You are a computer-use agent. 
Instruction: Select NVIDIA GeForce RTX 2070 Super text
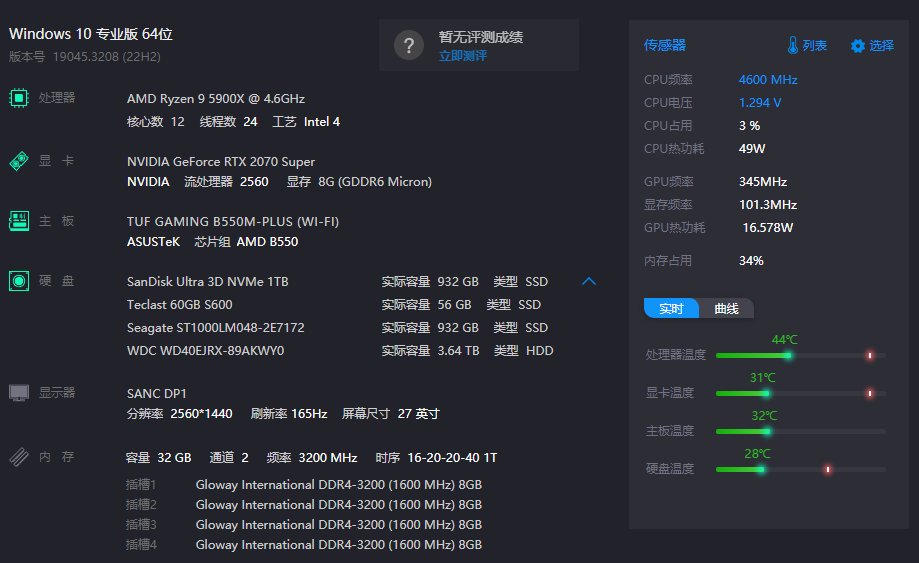click(221, 162)
